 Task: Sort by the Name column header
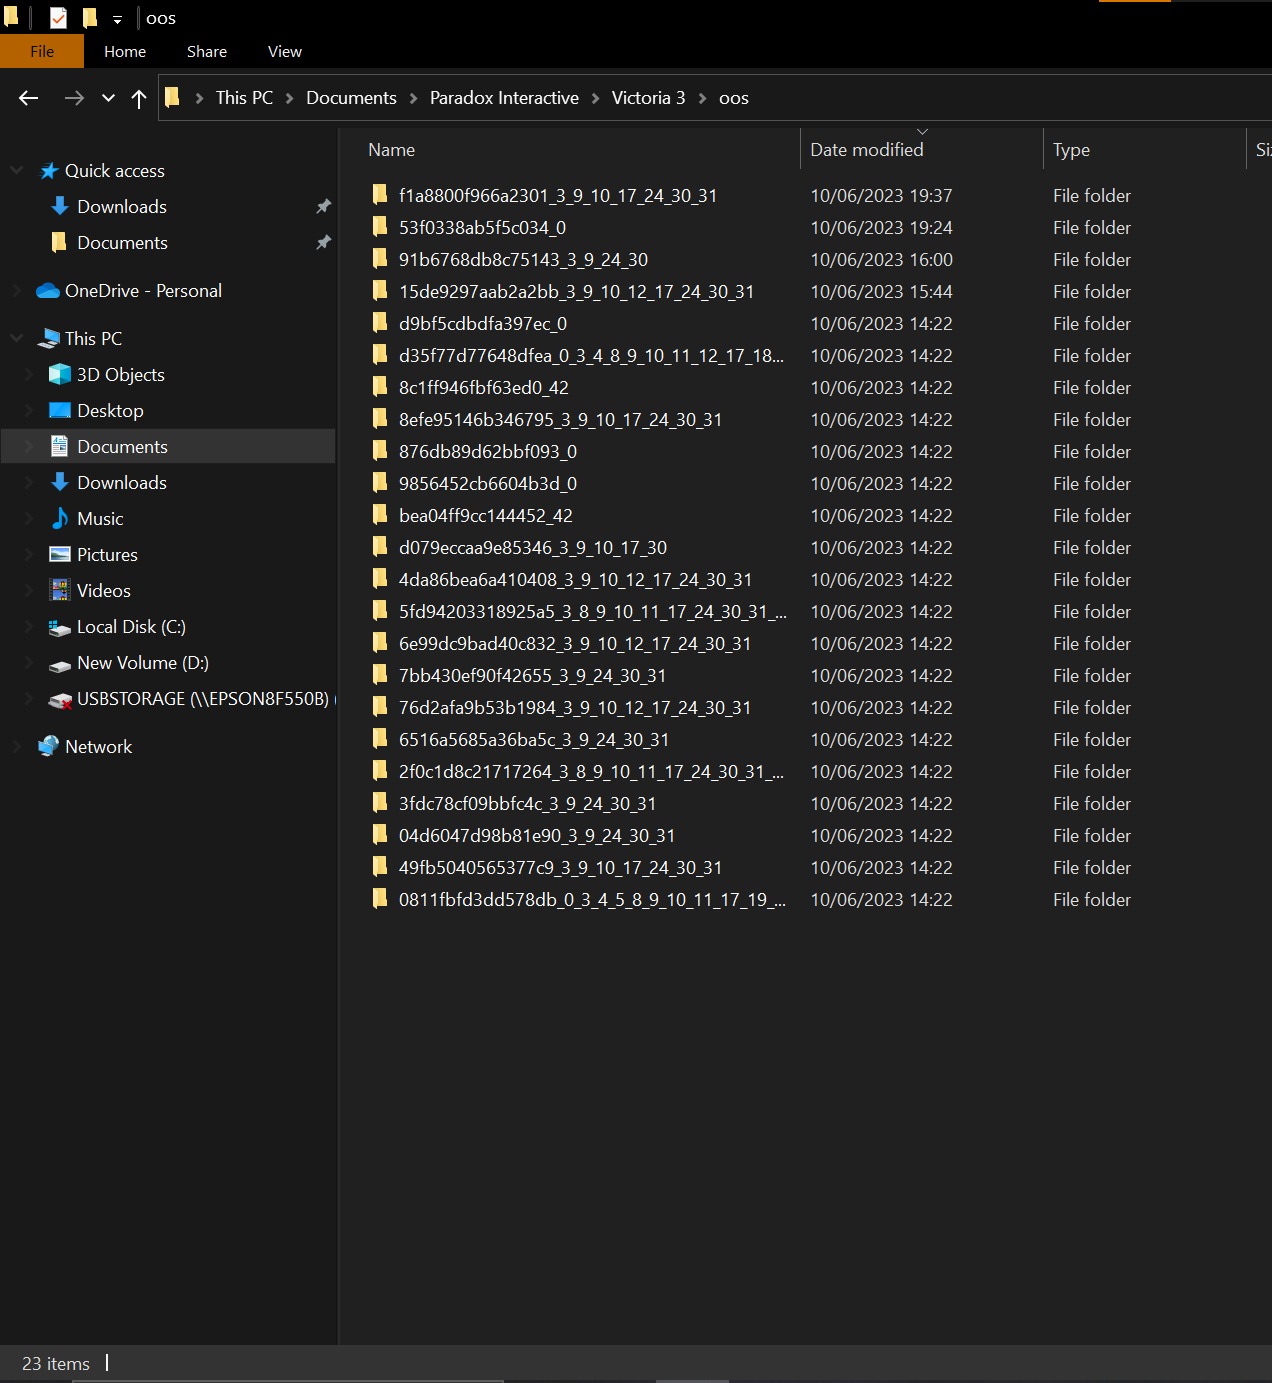[391, 150]
